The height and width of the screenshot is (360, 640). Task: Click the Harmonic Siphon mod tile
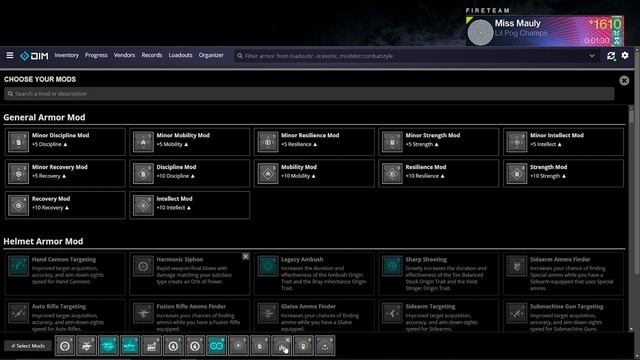190,273
